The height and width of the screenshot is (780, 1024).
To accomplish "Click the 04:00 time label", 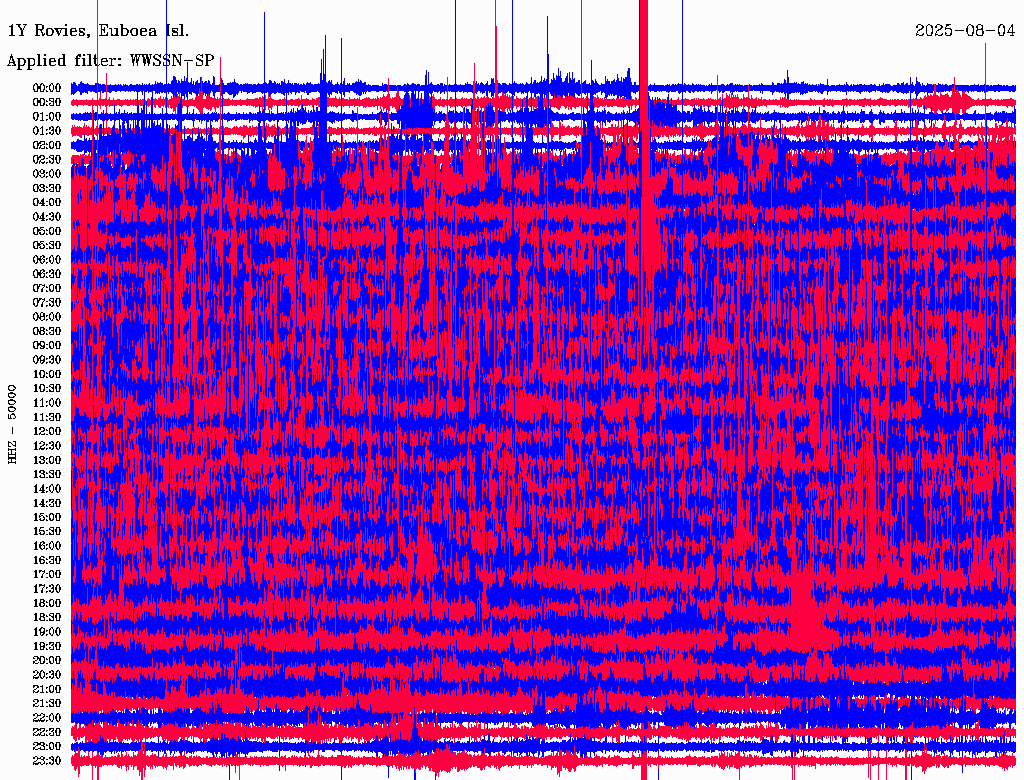I will 47,203.
